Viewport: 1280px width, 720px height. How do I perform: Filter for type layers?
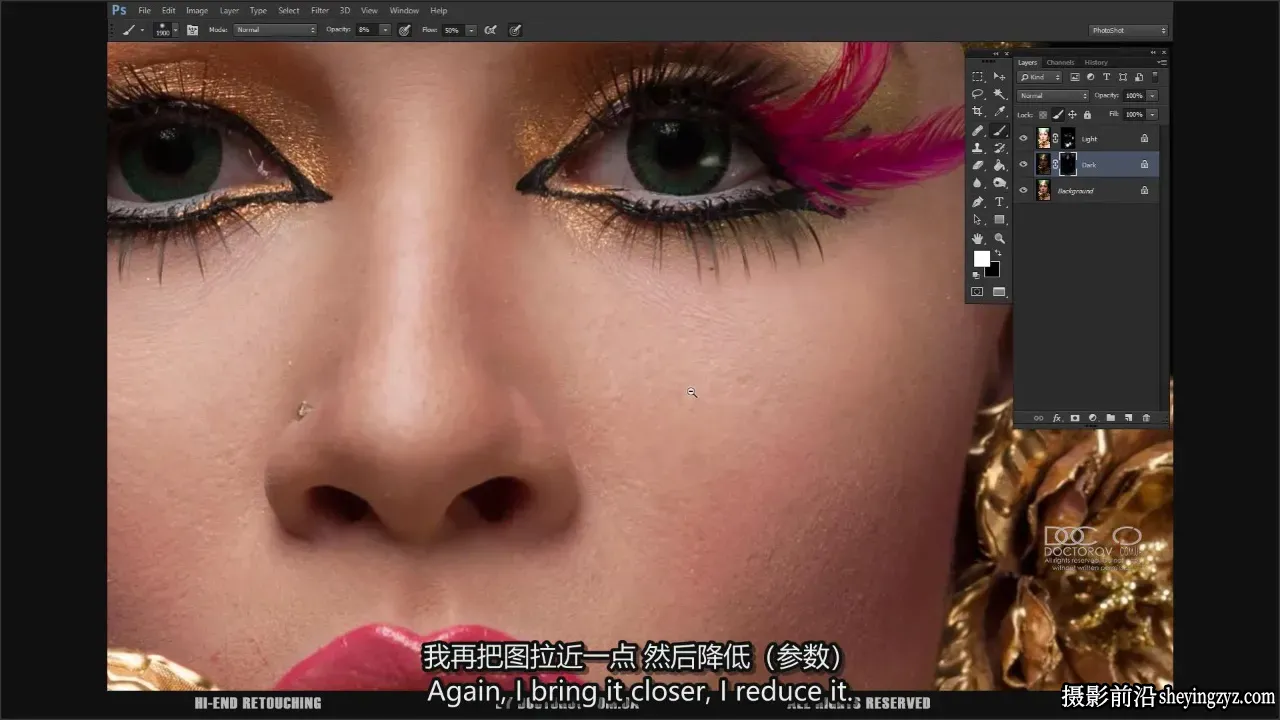(x=1106, y=77)
